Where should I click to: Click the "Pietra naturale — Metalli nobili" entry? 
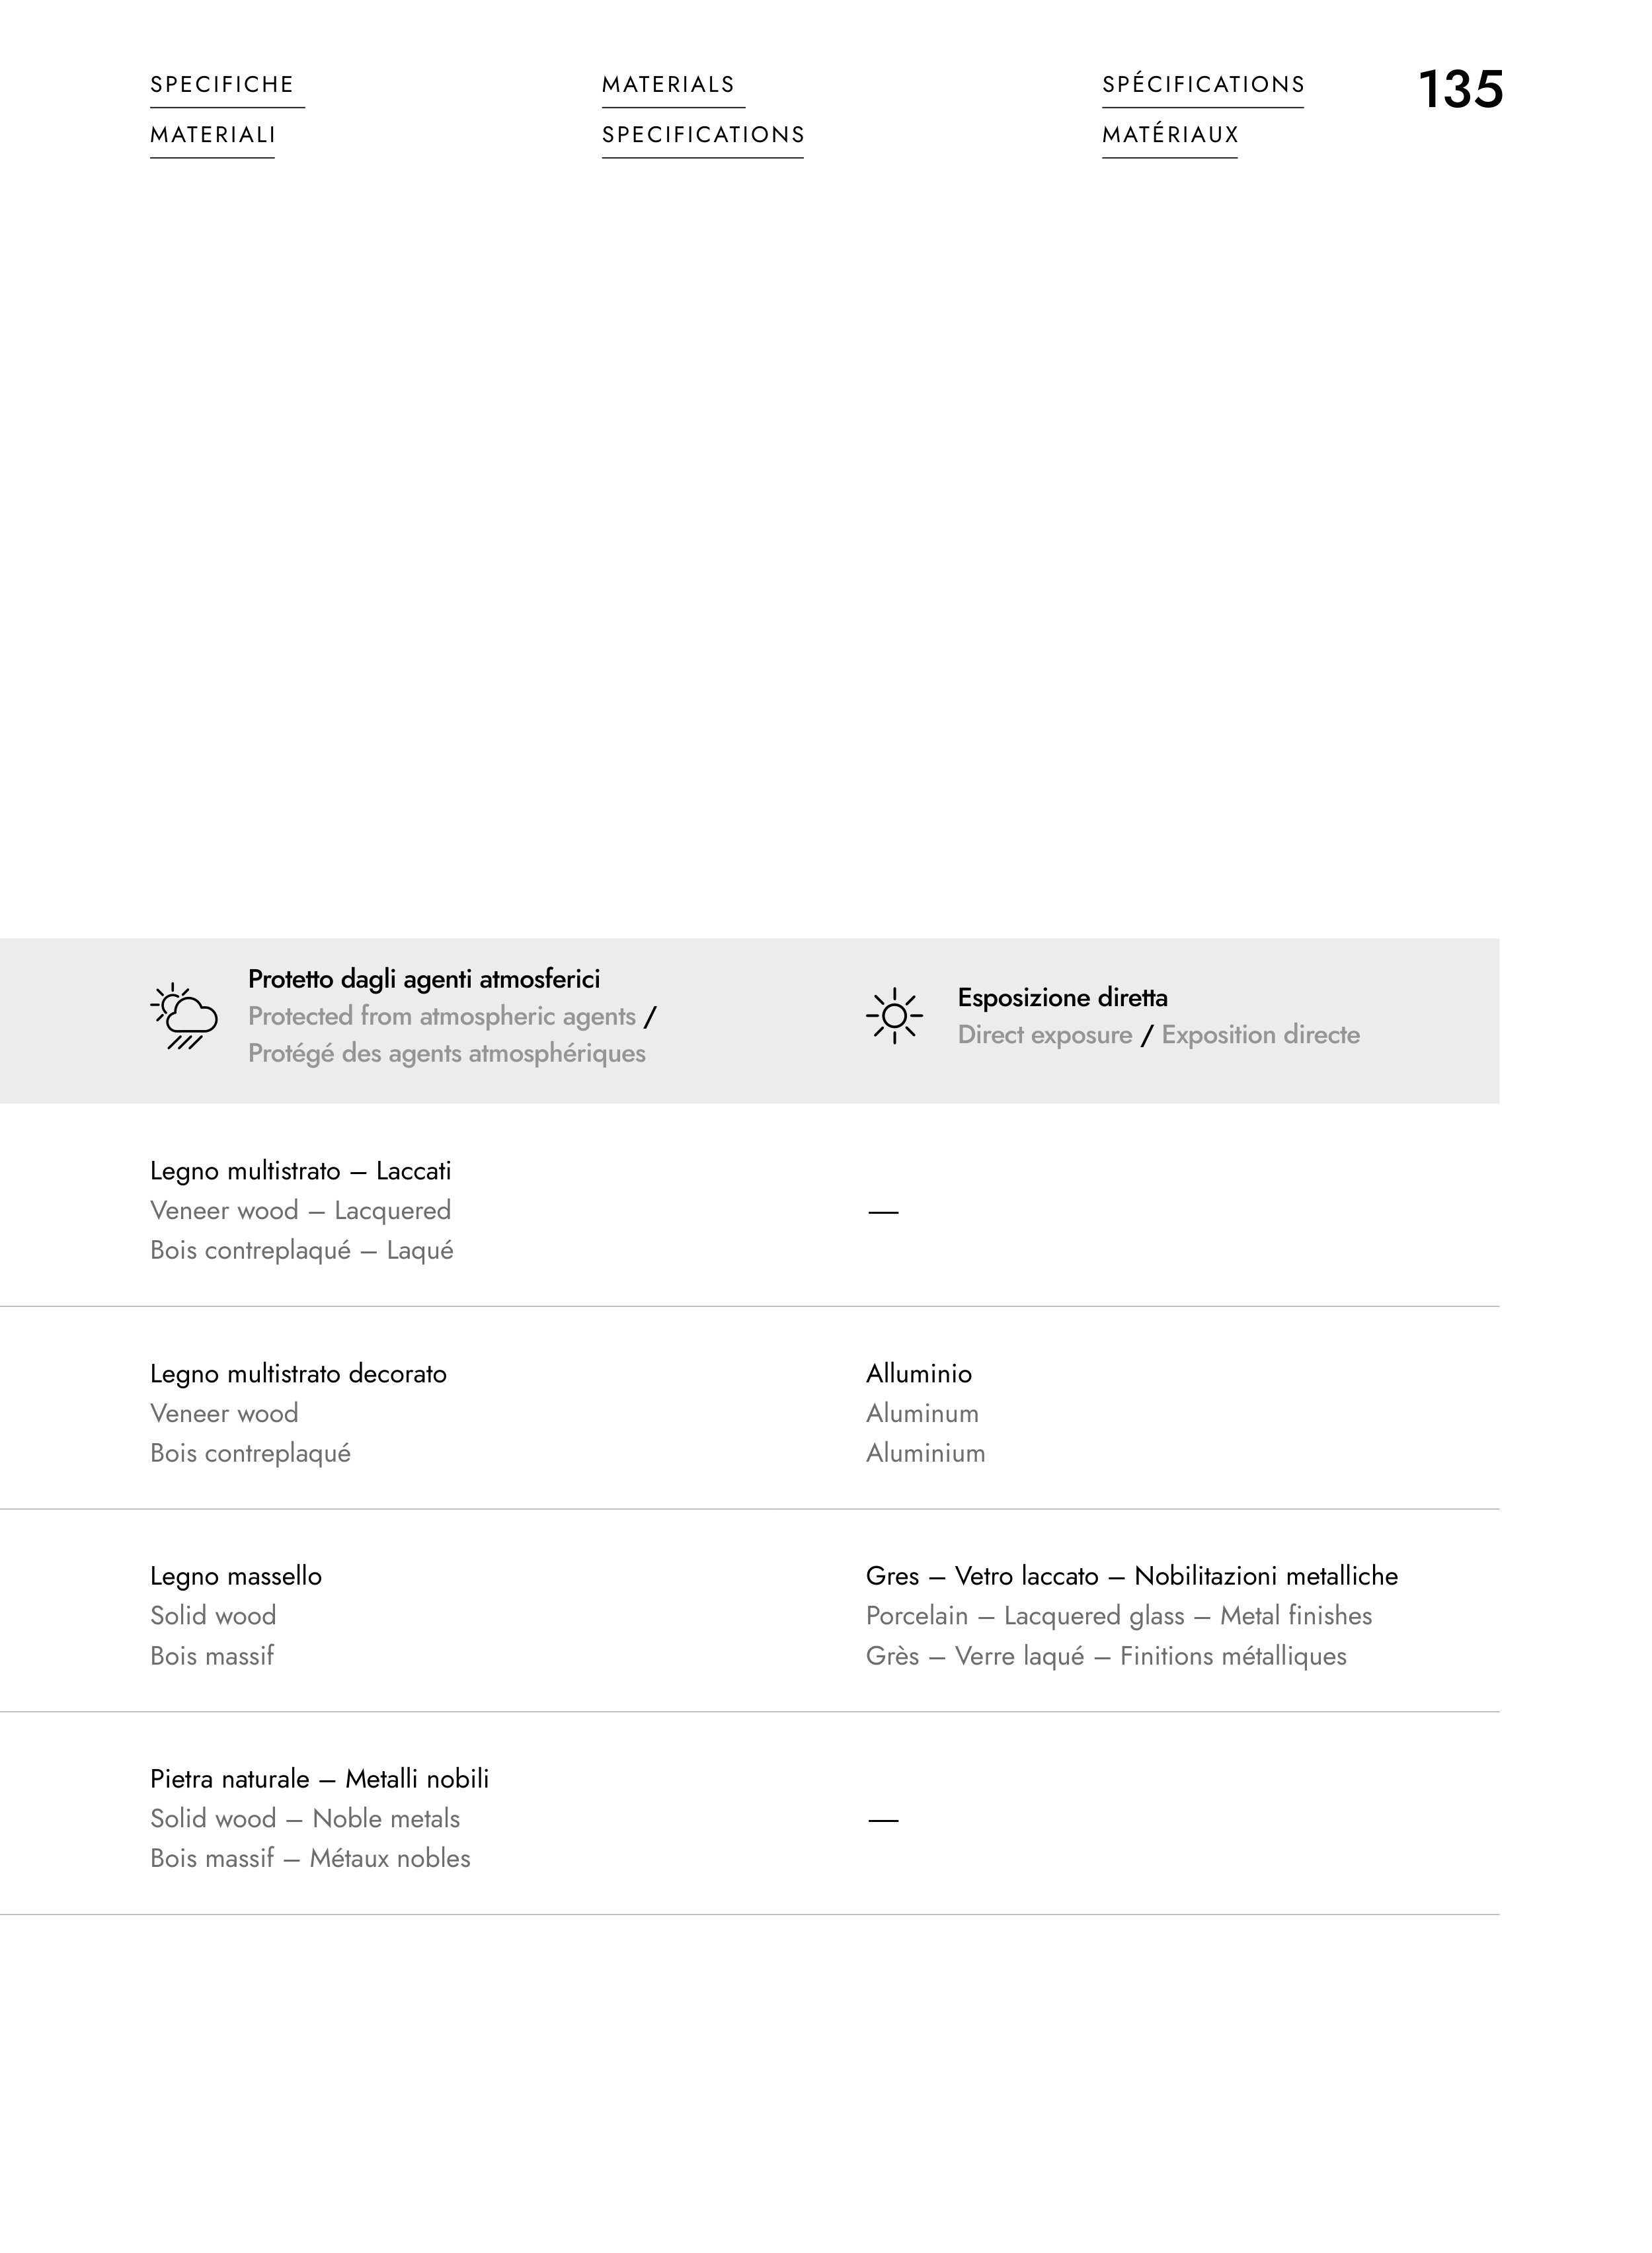319,1779
